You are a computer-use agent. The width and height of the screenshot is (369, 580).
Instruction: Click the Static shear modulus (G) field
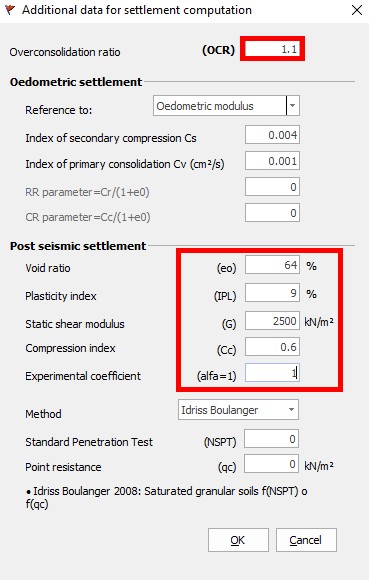click(272, 321)
